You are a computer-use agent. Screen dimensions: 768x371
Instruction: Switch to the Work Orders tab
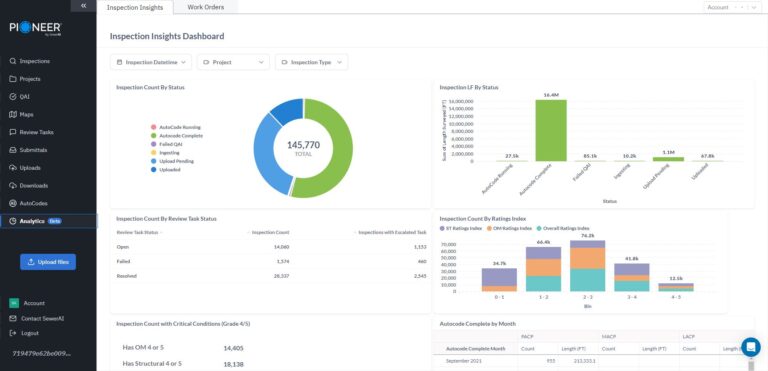point(206,7)
